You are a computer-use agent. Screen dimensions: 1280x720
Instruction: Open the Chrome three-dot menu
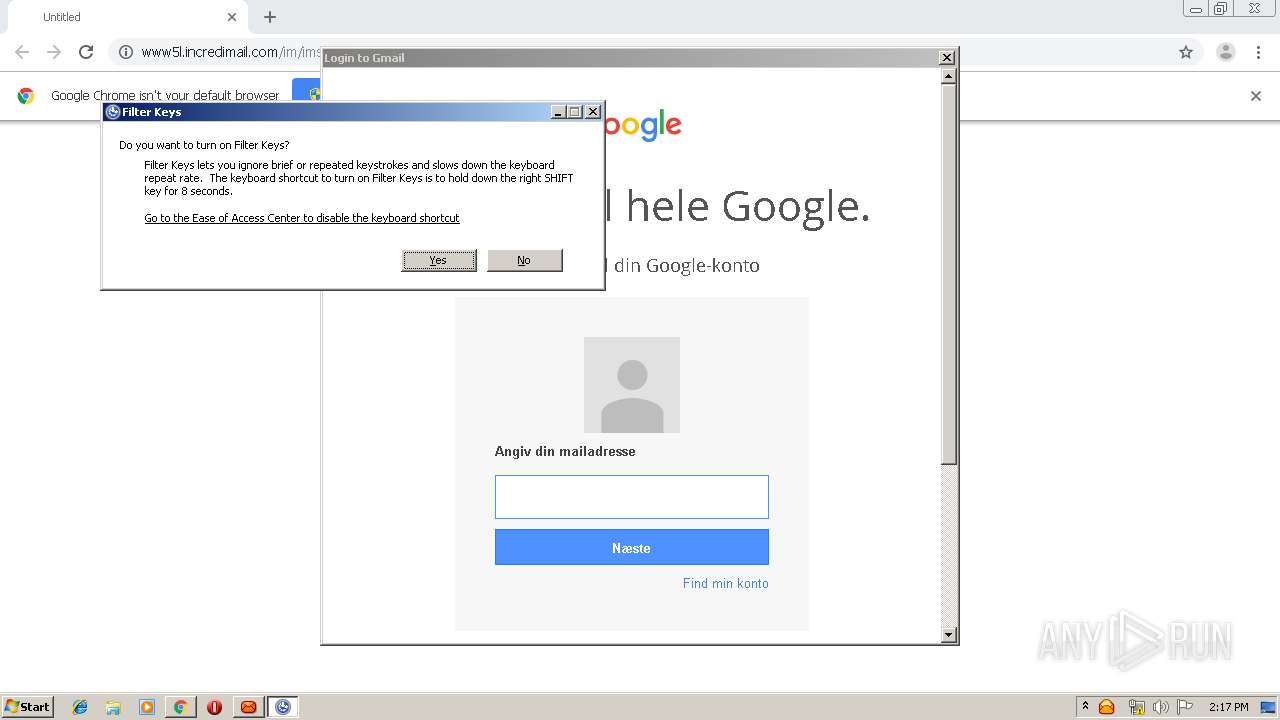coord(1258,52)
